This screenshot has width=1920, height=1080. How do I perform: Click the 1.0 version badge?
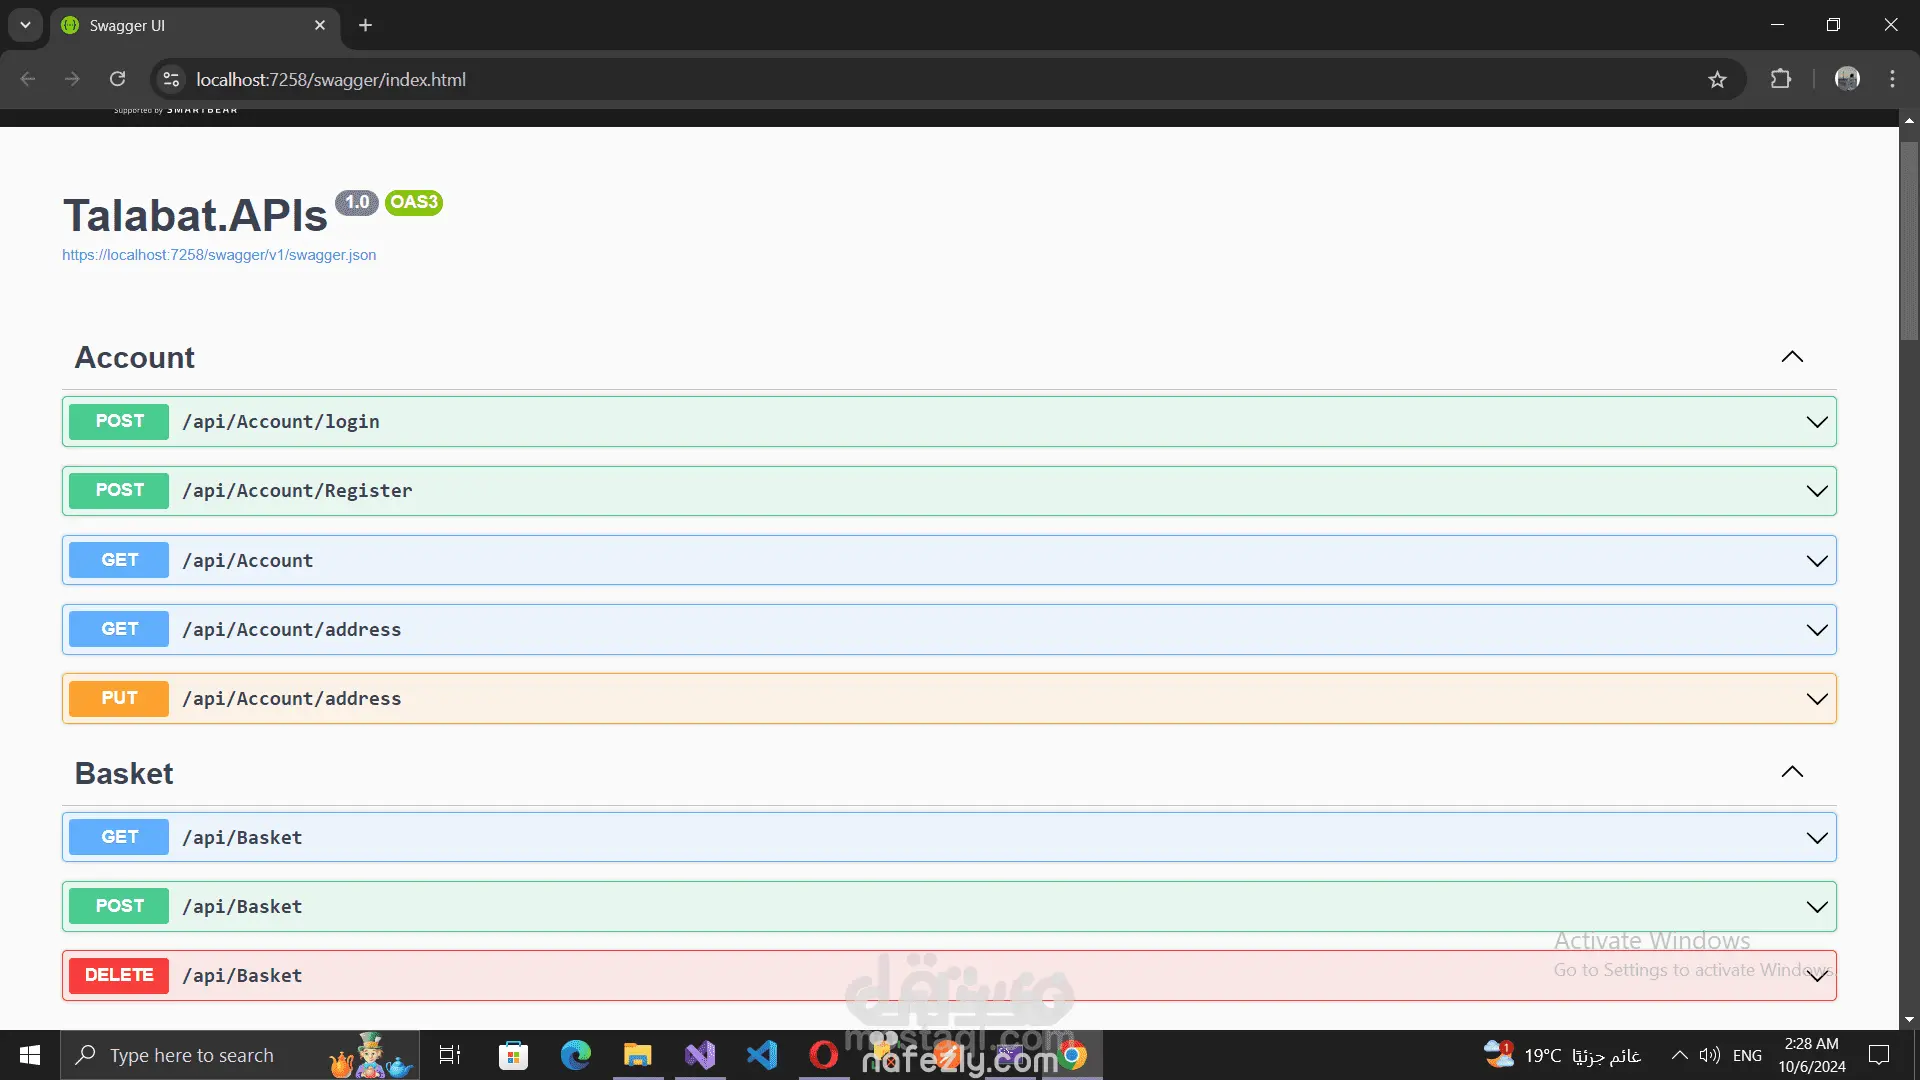[x=357, y=202]
